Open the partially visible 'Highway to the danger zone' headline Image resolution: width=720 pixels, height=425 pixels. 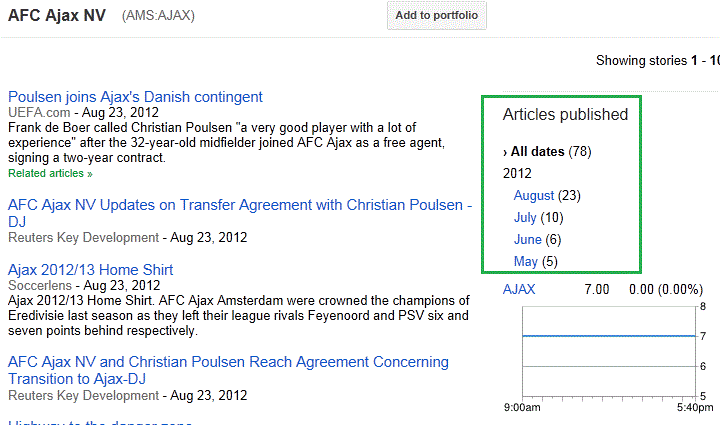tap(100, 422)
